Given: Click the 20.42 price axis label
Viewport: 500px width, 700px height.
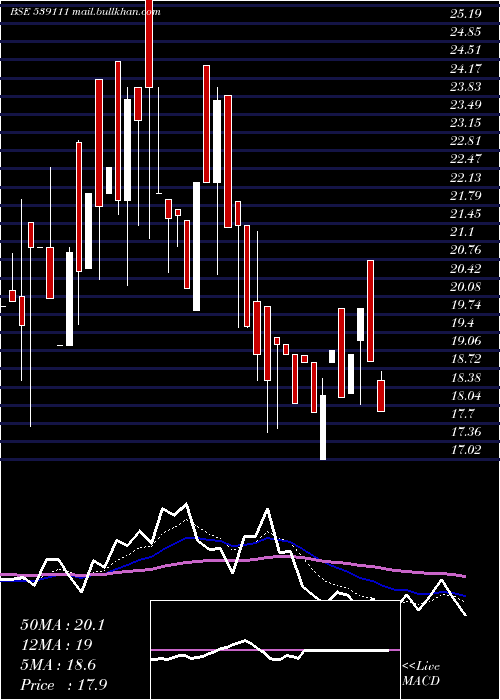Looking at the screenshot, I should click(x=466, y=269).
